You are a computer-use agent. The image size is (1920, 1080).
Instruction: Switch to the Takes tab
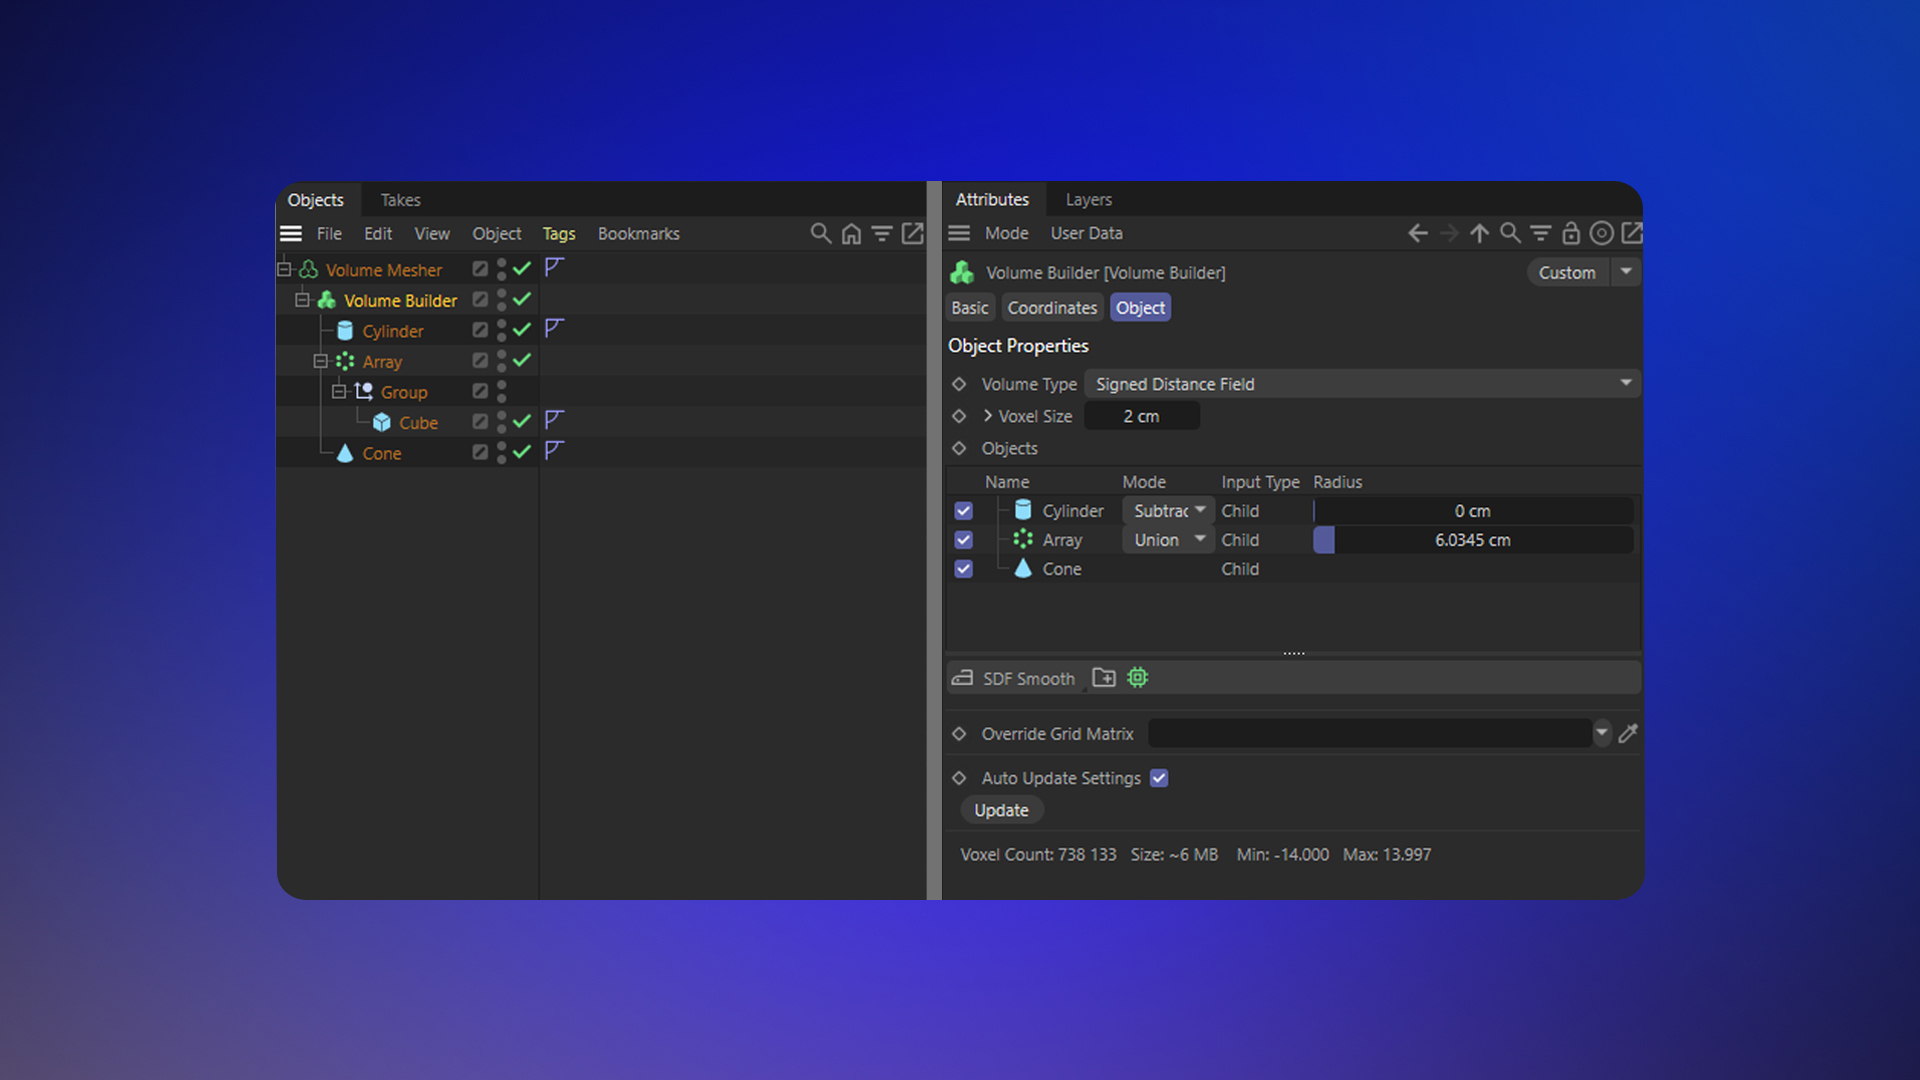[x=400, y=200]
